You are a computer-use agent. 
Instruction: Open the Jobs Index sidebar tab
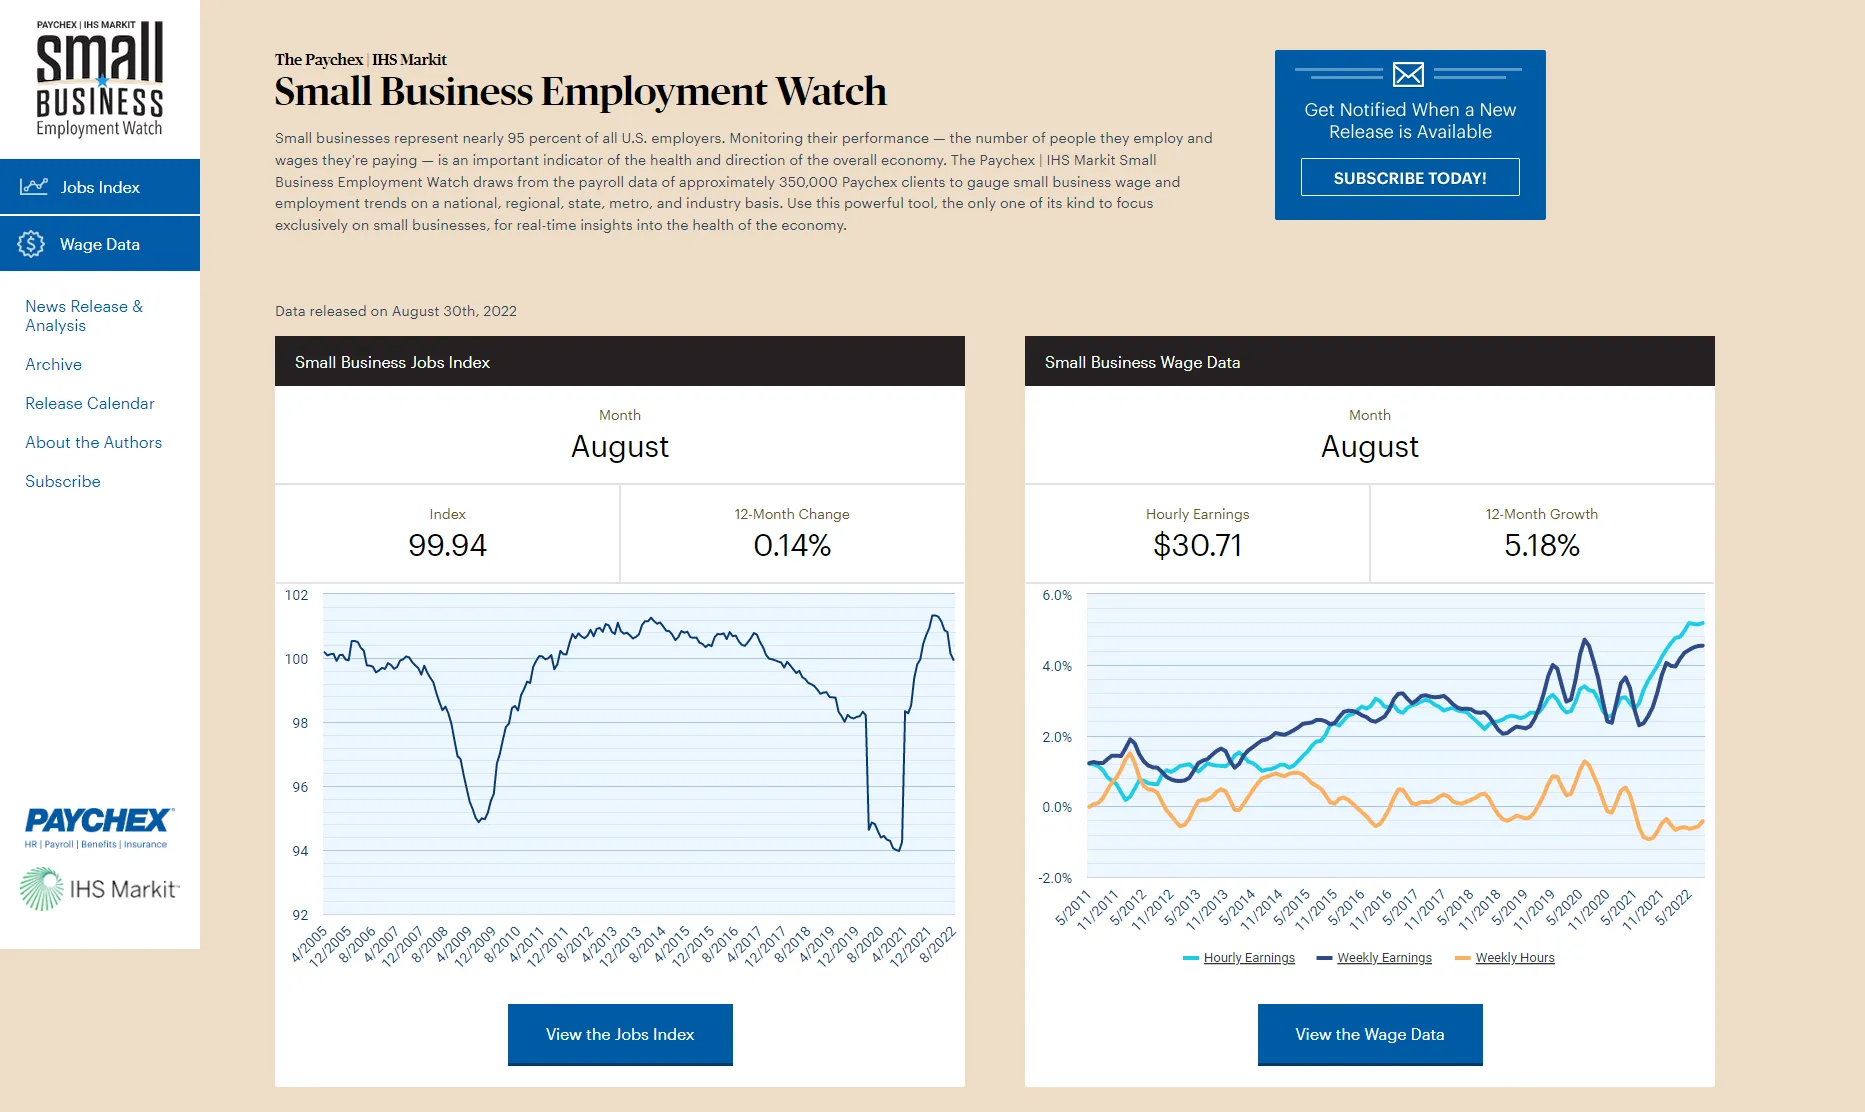[x=100, y=187]
